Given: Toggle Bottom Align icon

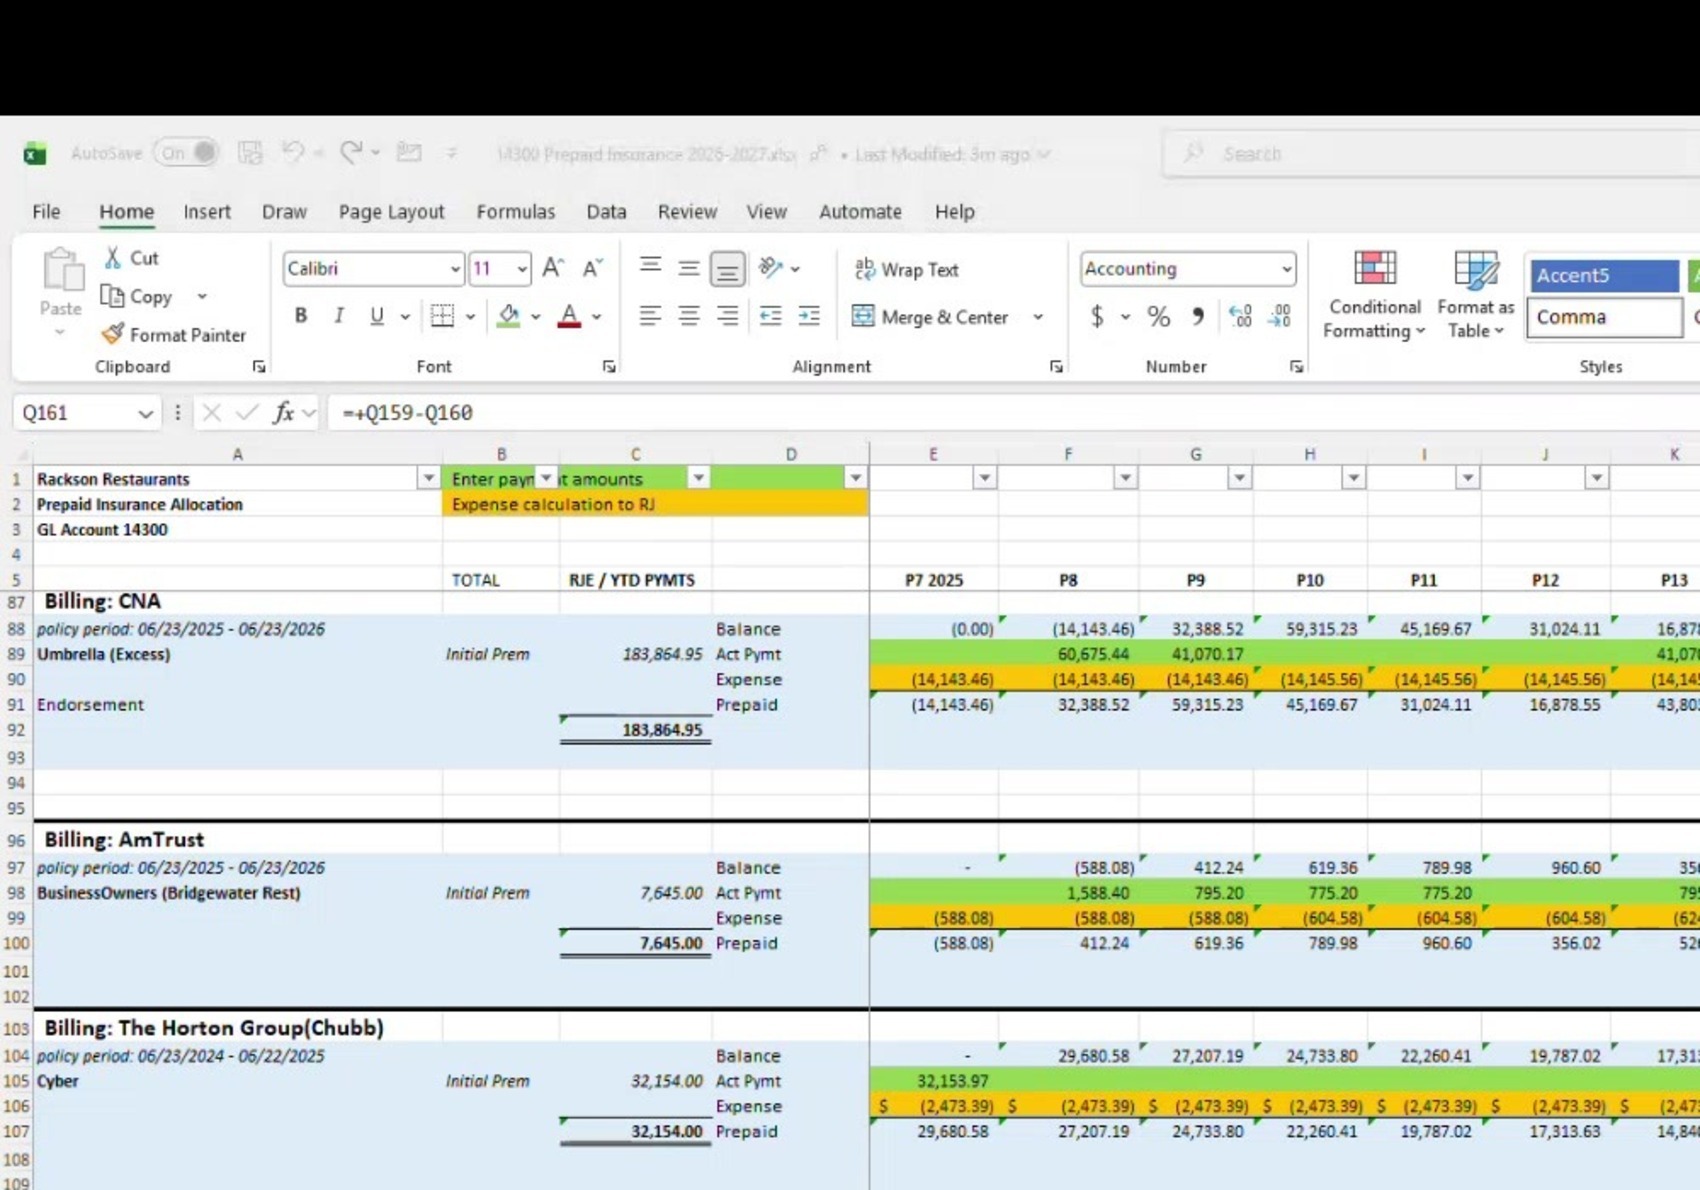Looking at the screenshot, I should pyautogui.click(x=727, y=268).
